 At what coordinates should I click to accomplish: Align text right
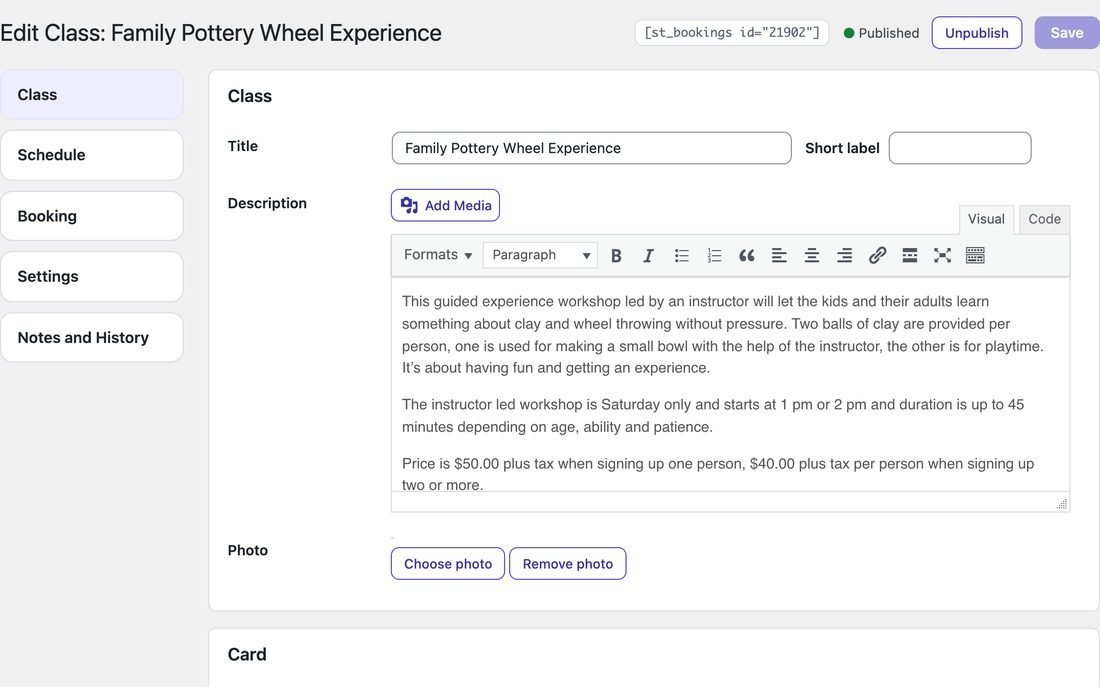click(x=845, y=255)
